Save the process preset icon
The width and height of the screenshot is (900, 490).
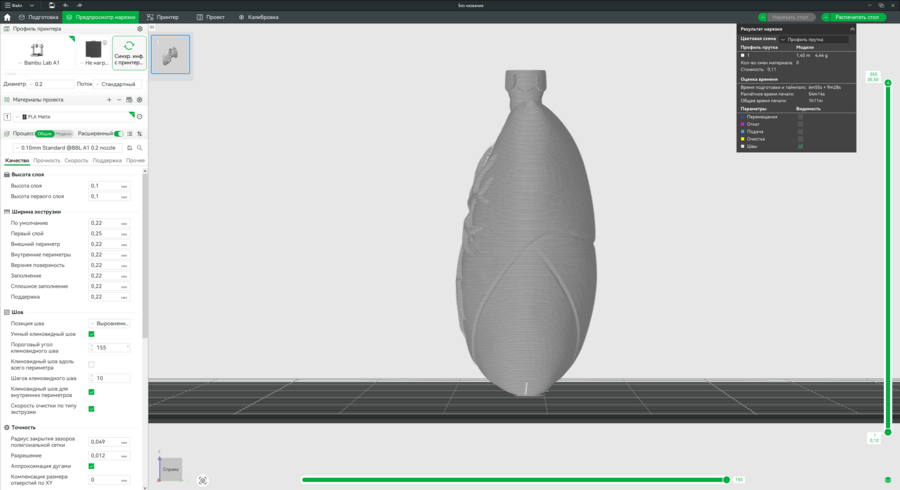tap(130, 148)
